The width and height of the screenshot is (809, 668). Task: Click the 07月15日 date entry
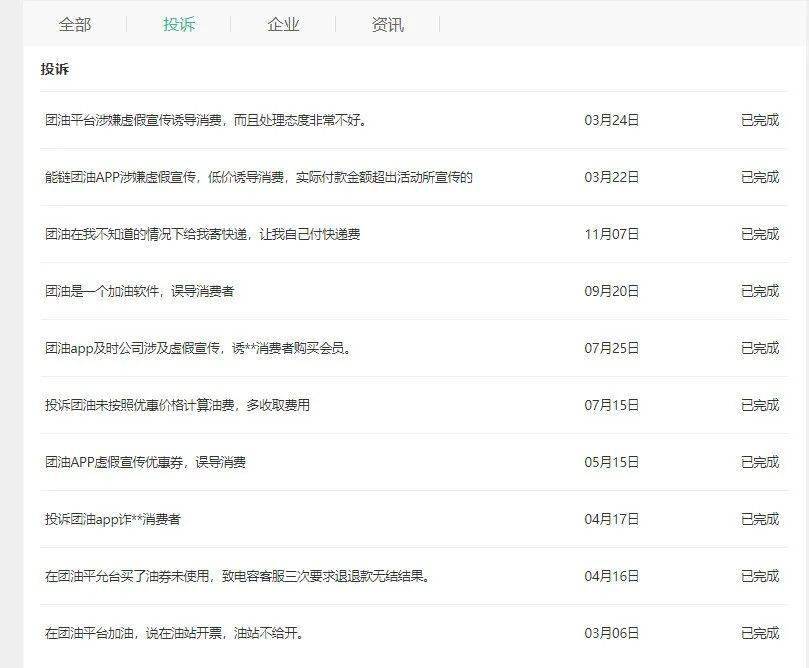pyautogui.click(x=611, y=405)
